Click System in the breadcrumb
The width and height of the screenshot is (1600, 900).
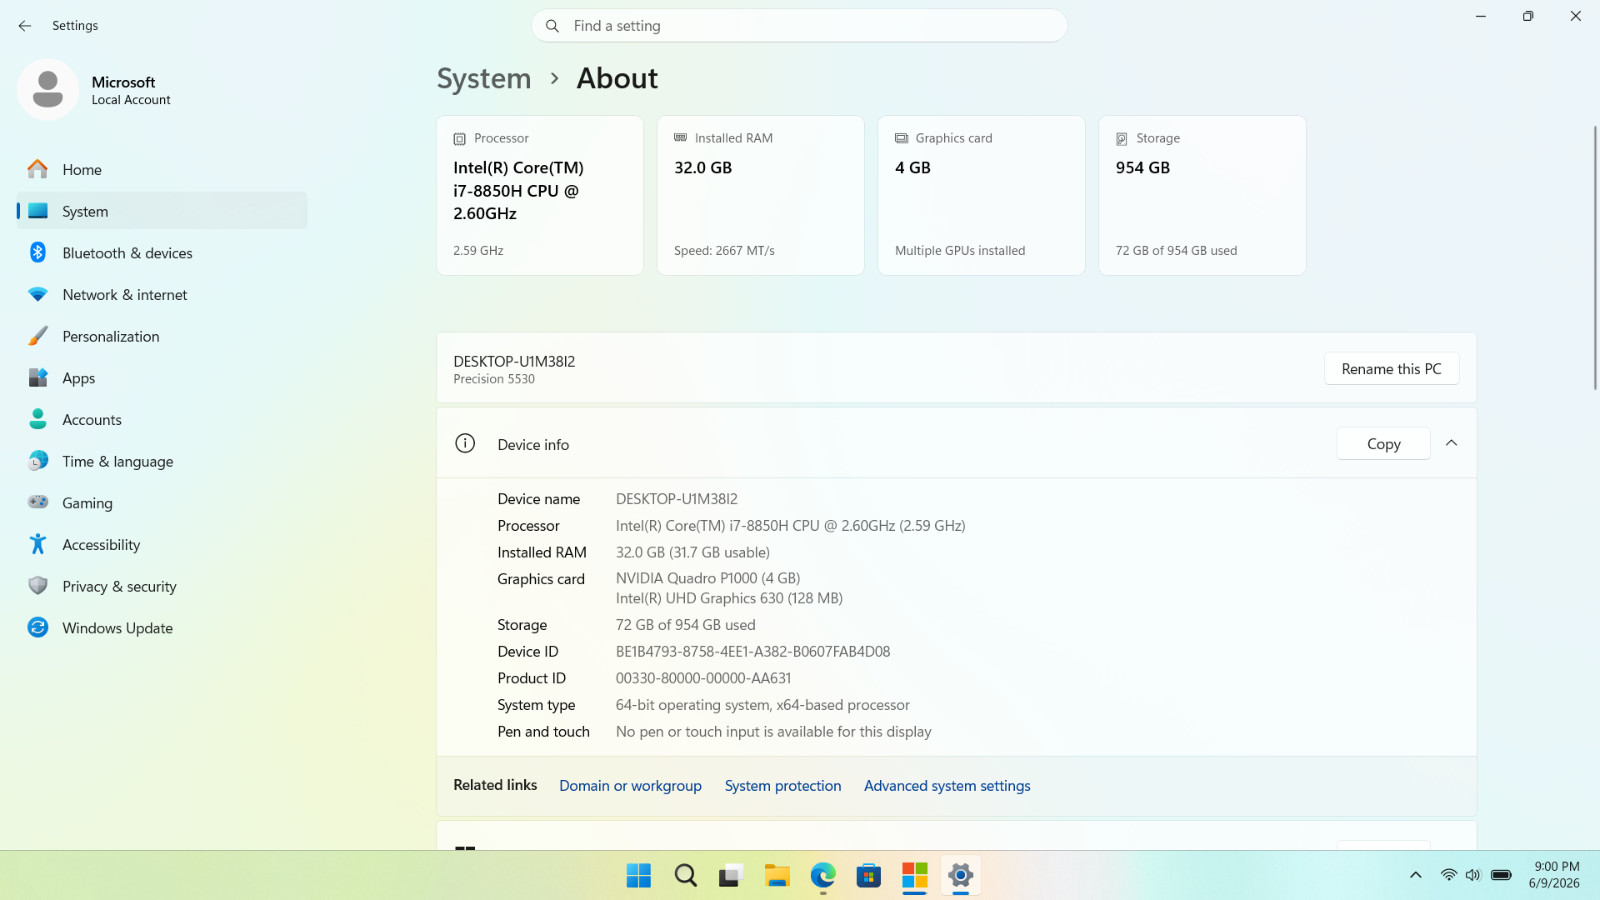484,78
